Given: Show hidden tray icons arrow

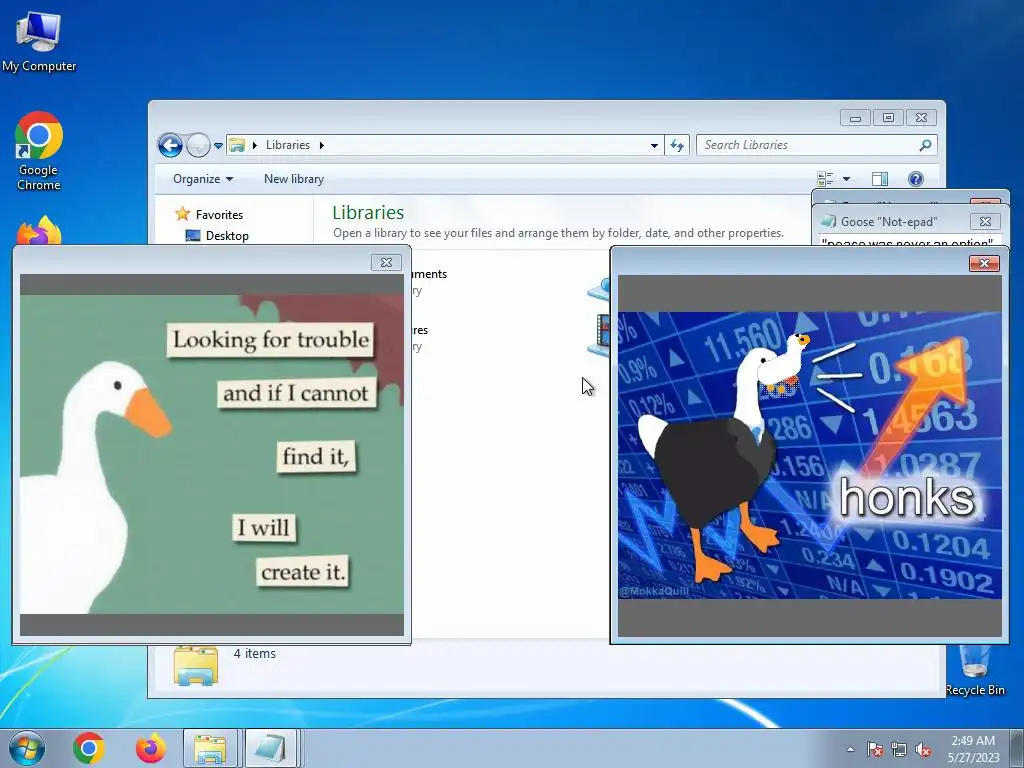Looking at the screenshot, I should [x=850, y=749].
